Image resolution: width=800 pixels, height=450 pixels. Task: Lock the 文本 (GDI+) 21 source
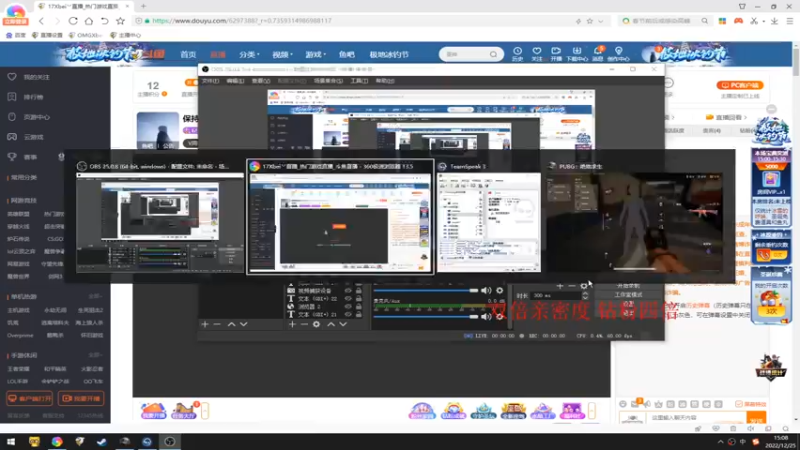point(359,315)
